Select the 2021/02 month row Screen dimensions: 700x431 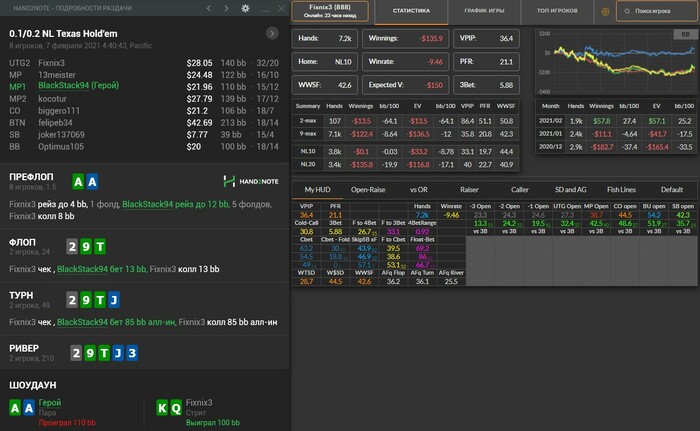click(616, 121)
